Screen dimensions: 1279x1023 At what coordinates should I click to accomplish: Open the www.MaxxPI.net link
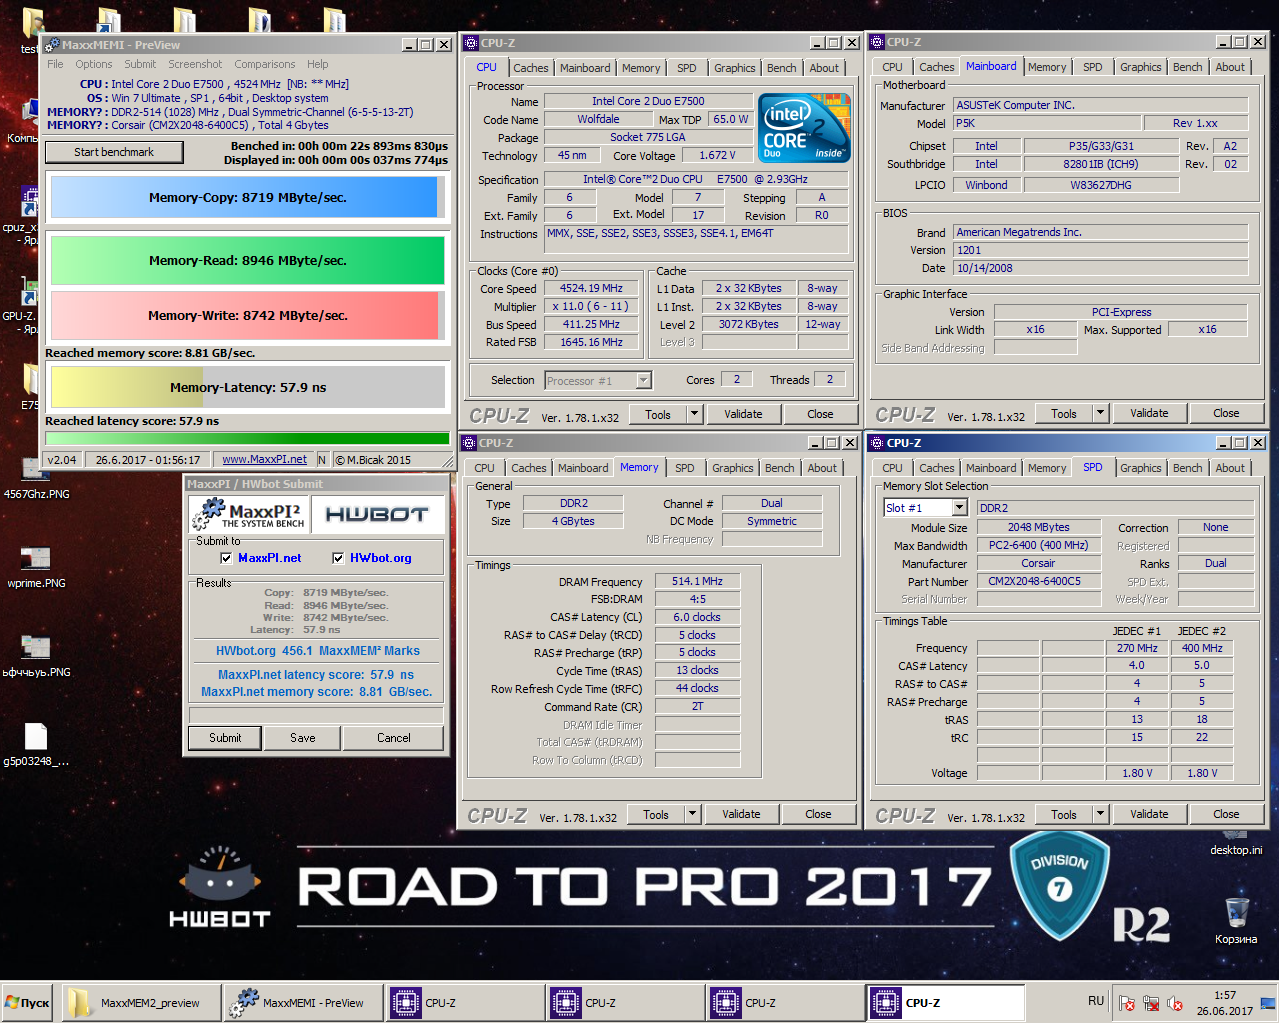(264, 459)
